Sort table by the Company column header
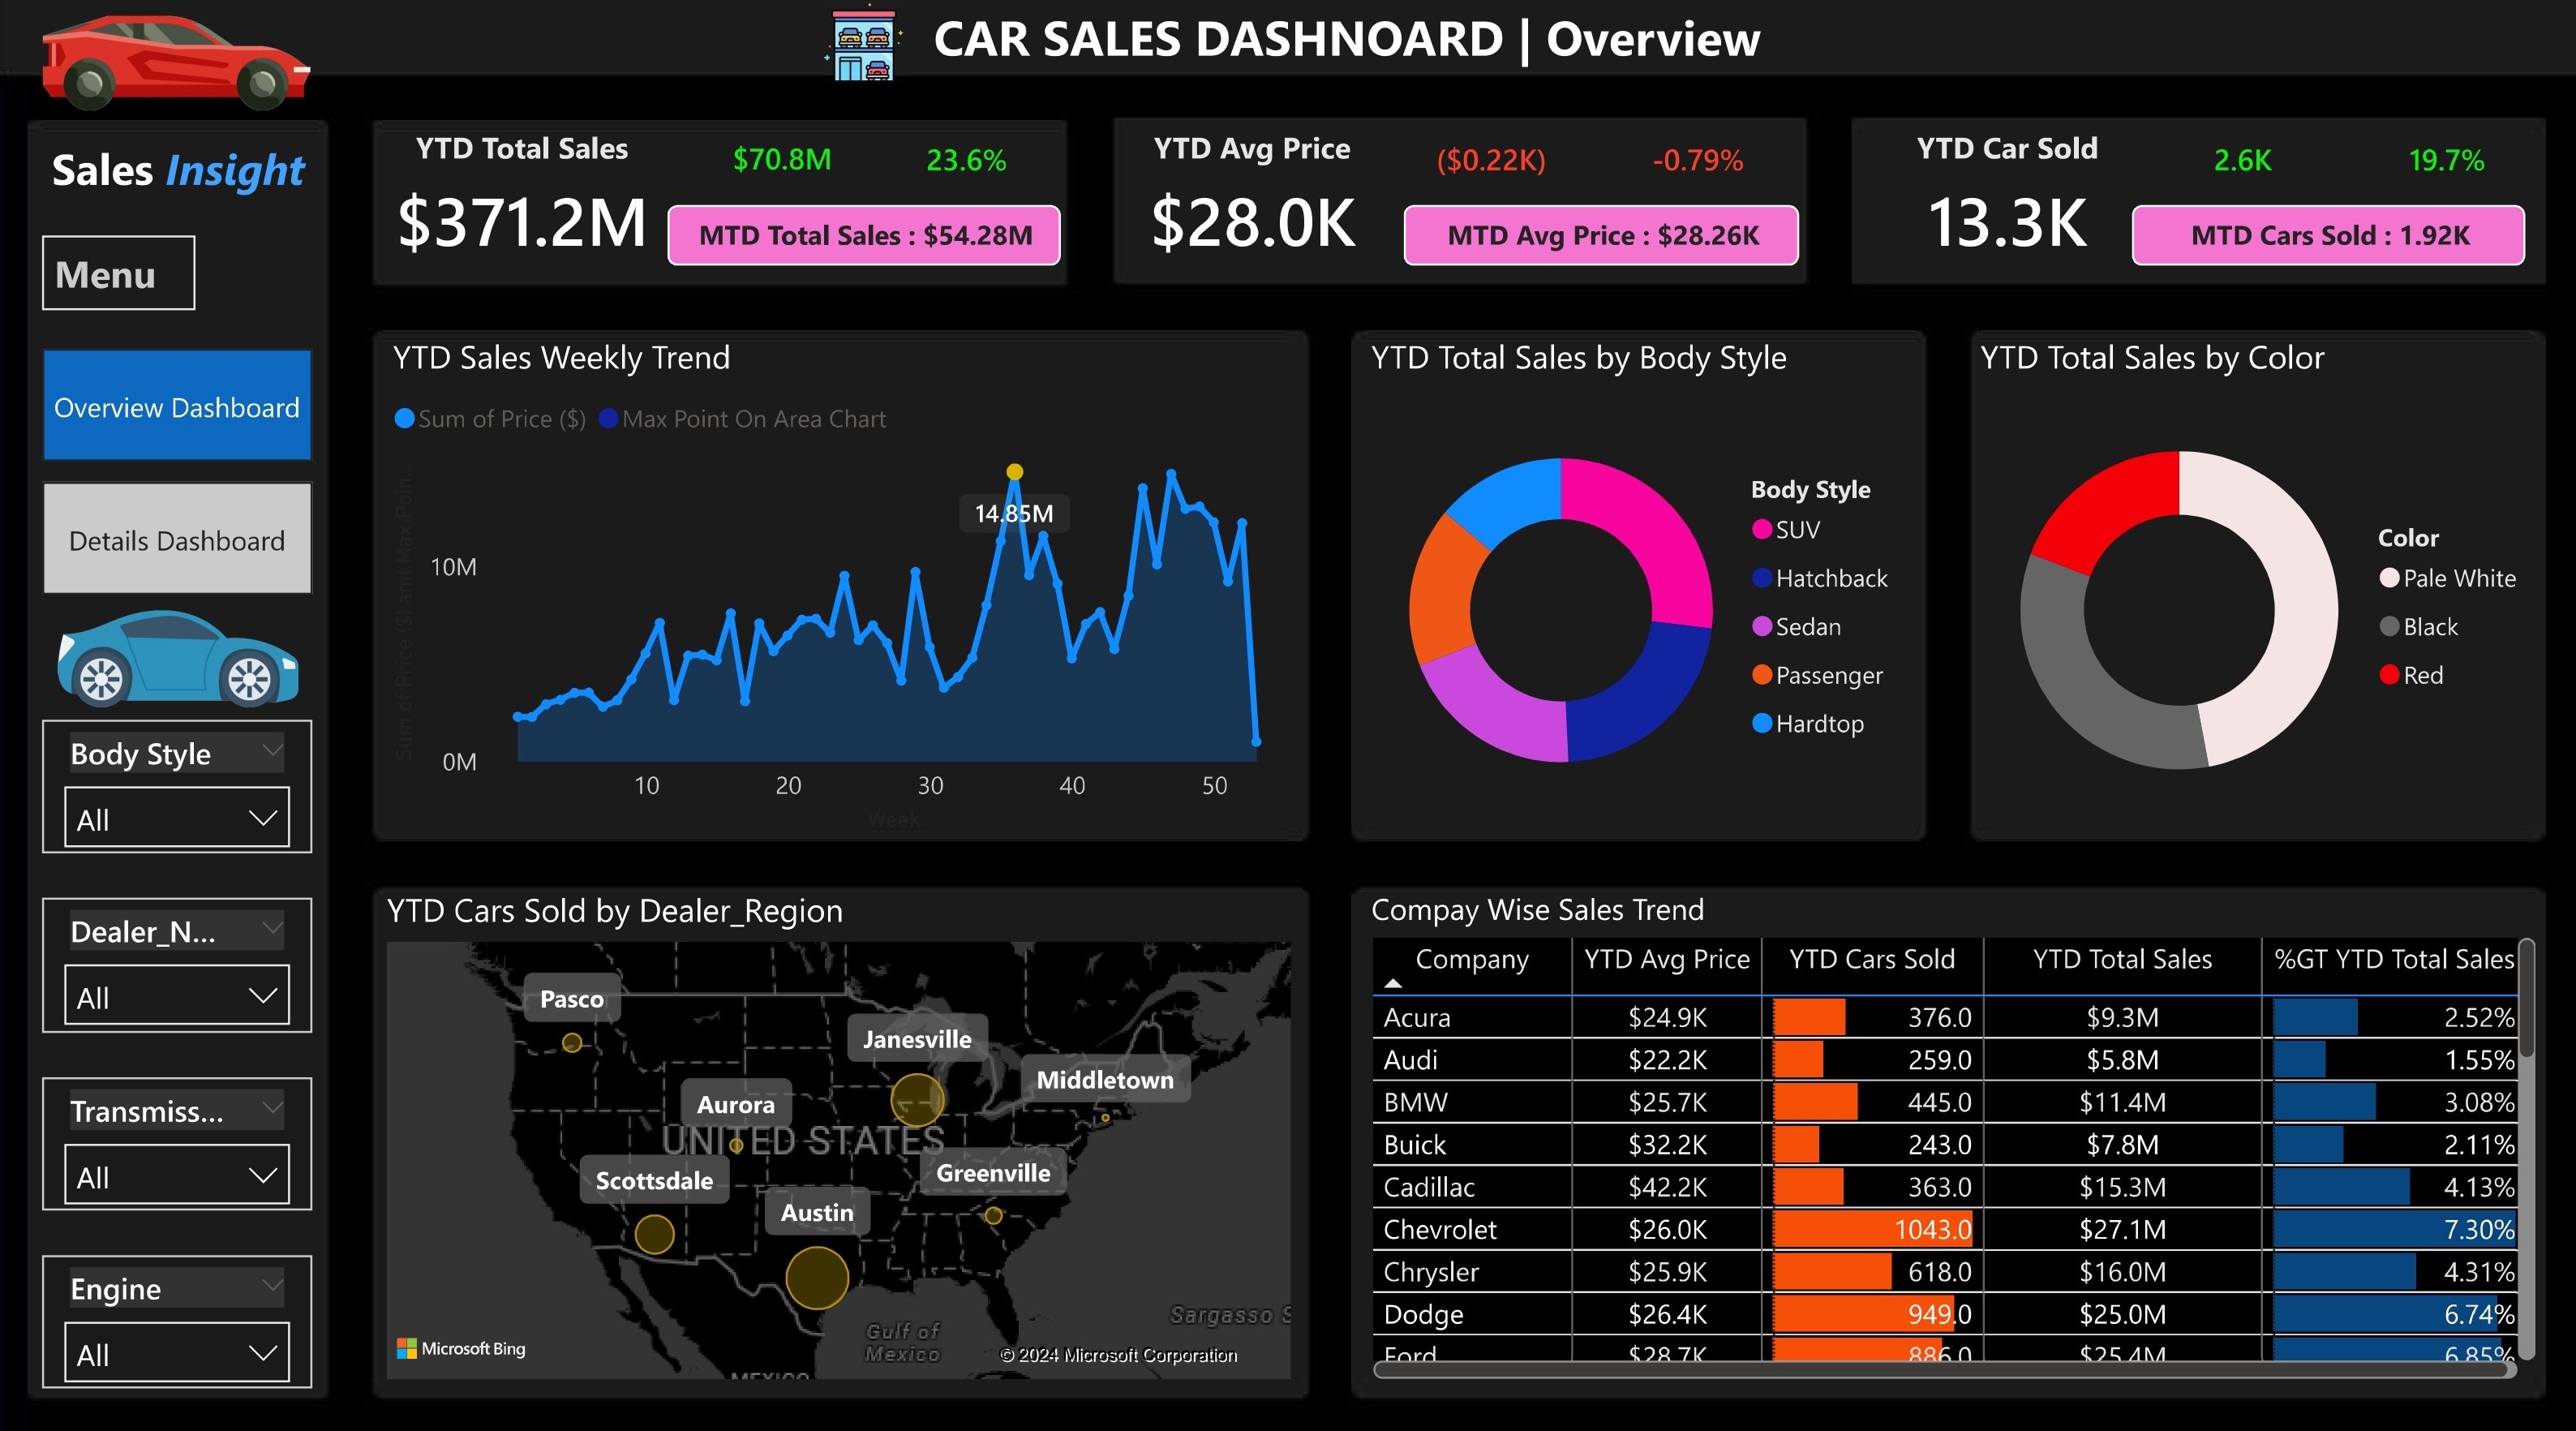The image size is (2576, 1431). [1471, 959]
